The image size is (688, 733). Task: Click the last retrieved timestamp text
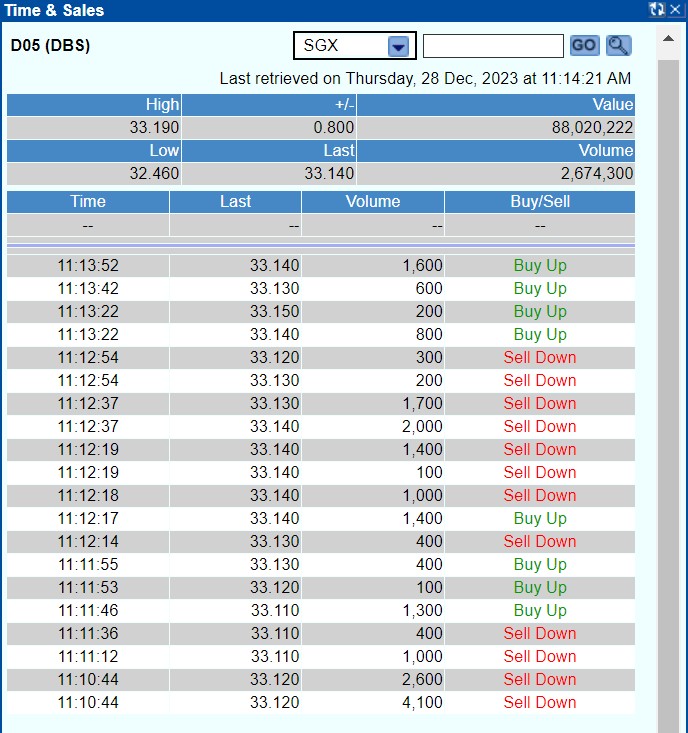pyautogui.click(x=425, y=78)
